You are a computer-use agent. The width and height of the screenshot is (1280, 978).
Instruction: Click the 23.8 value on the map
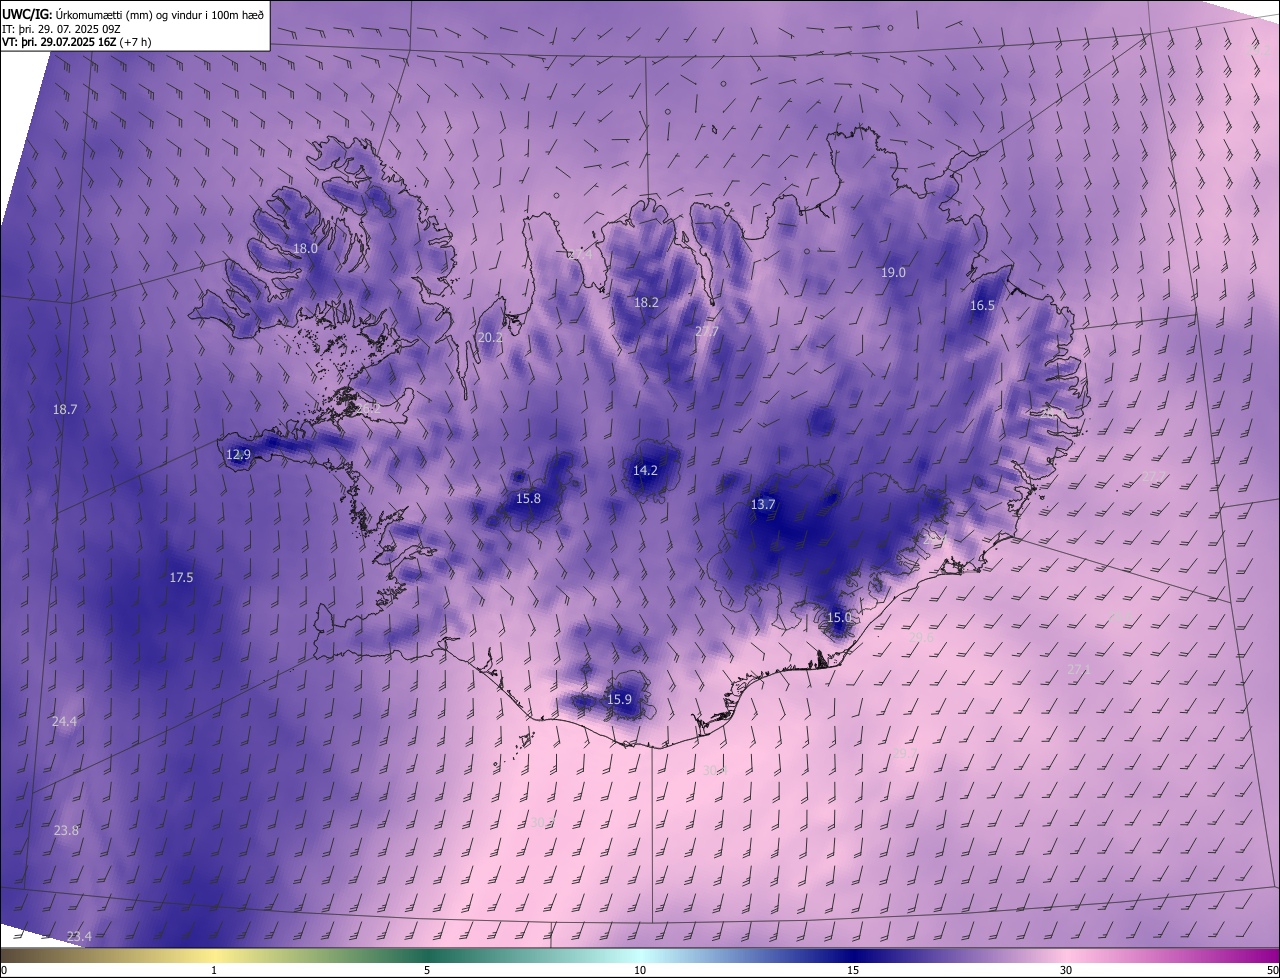tap(66, 830)
